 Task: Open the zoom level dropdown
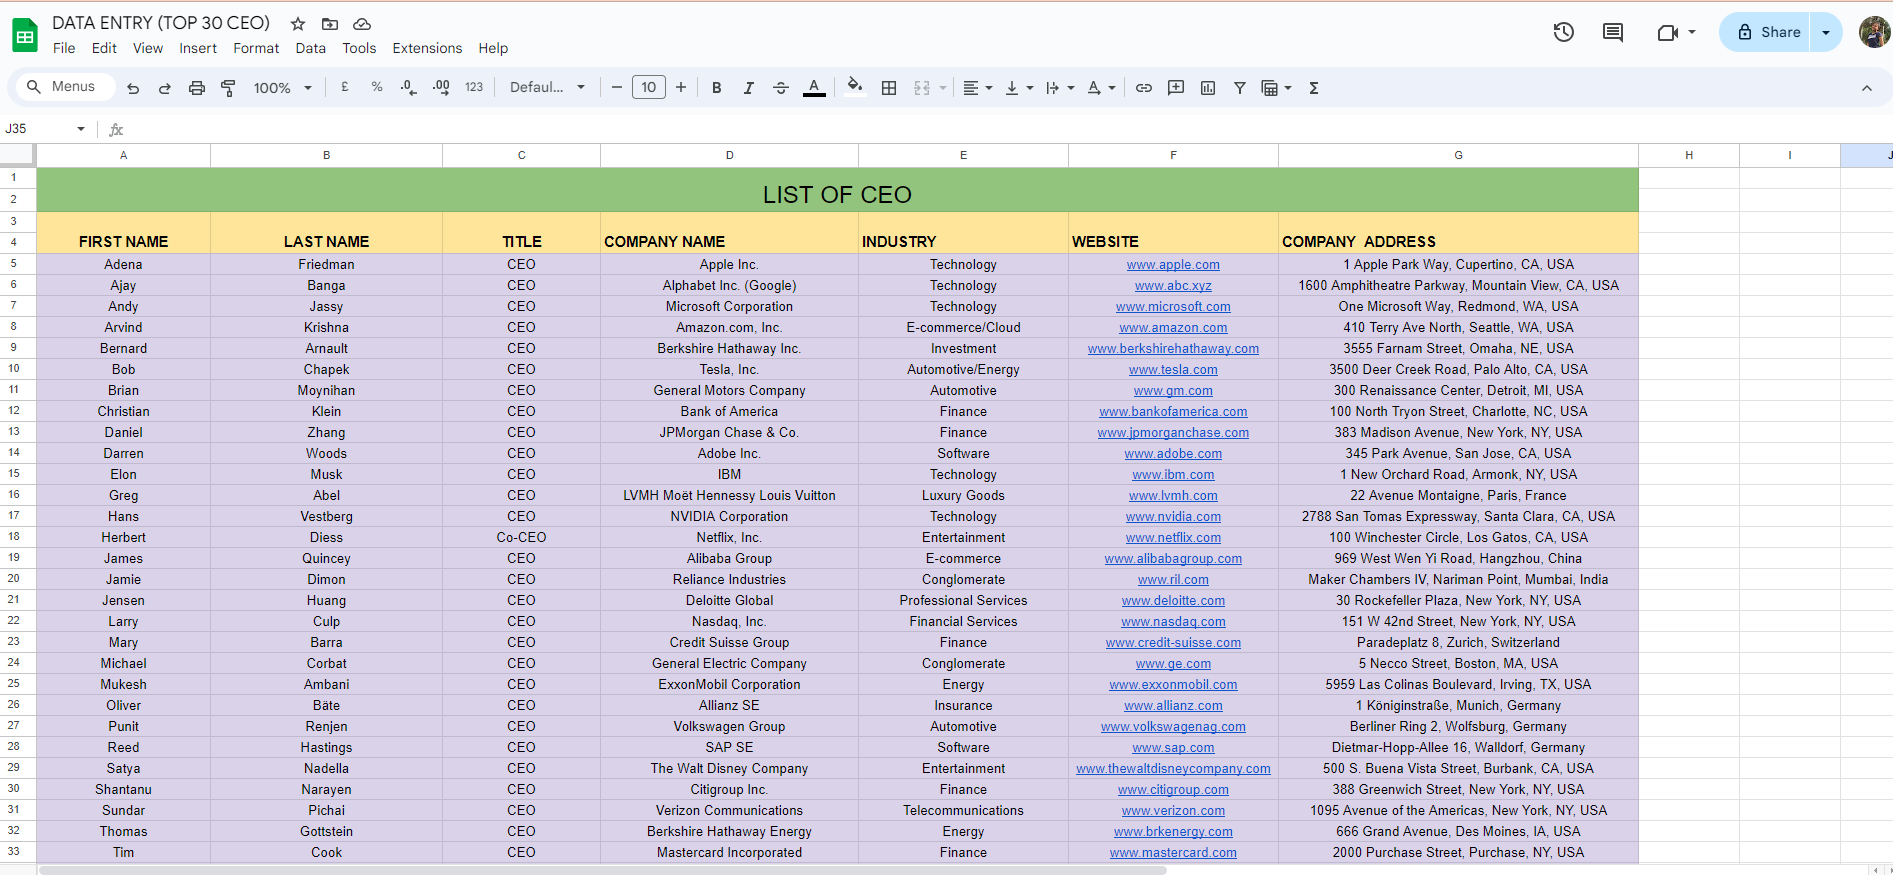click(x=283, y=88)
